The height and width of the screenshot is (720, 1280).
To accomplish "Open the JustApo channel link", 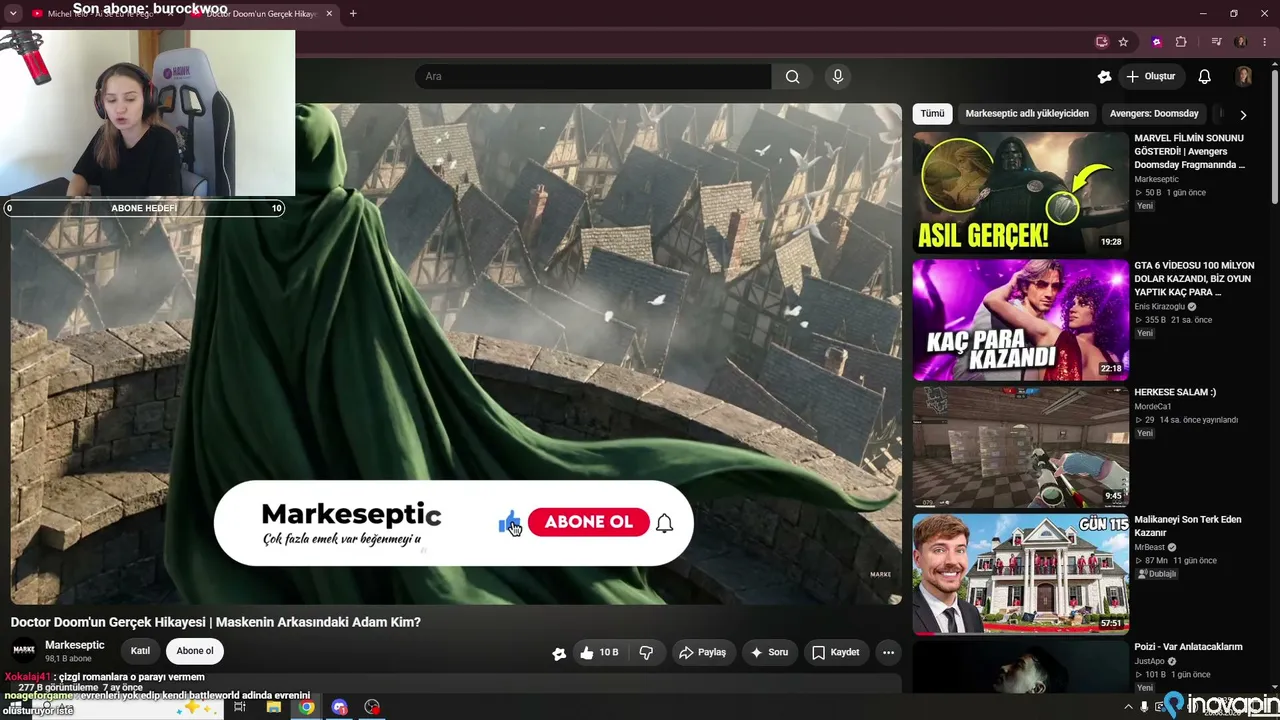I will coord(1150,661).
